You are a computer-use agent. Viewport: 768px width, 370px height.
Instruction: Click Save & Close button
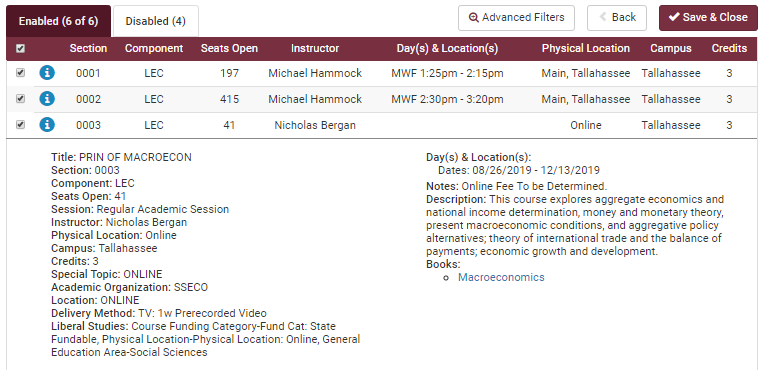coord(708,18)
